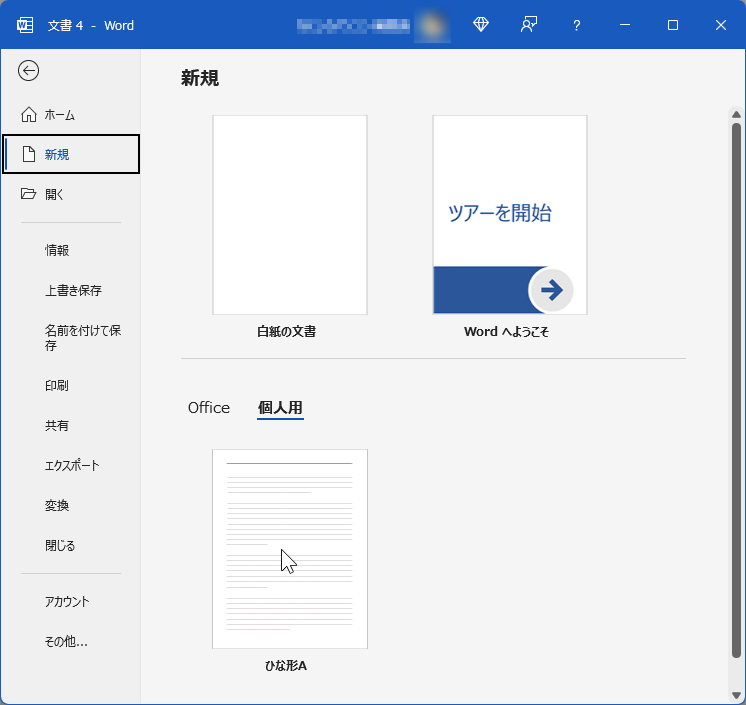Click the vertical scrollbar thumb
This screenshot has width=746, height=705.
point(736,391)
